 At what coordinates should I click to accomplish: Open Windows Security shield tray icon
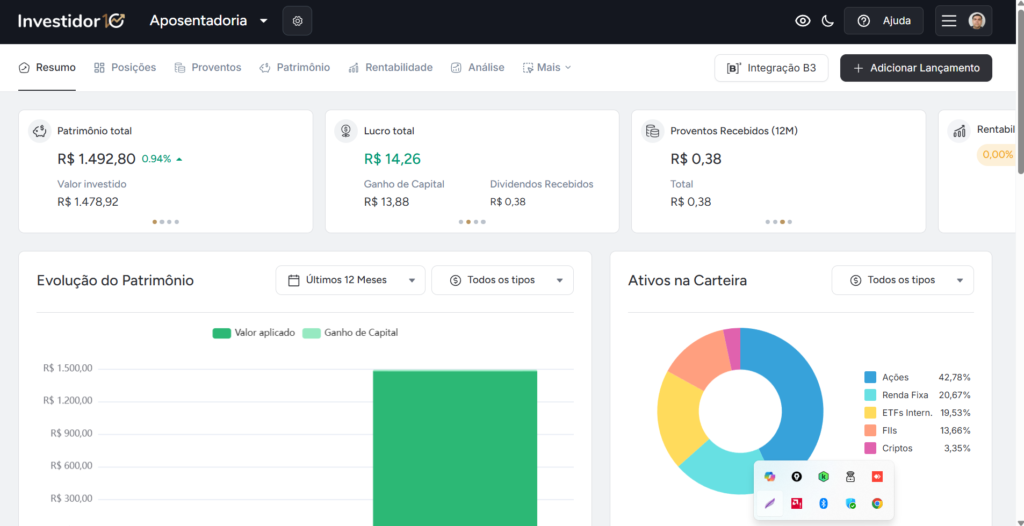coord(850,503)
